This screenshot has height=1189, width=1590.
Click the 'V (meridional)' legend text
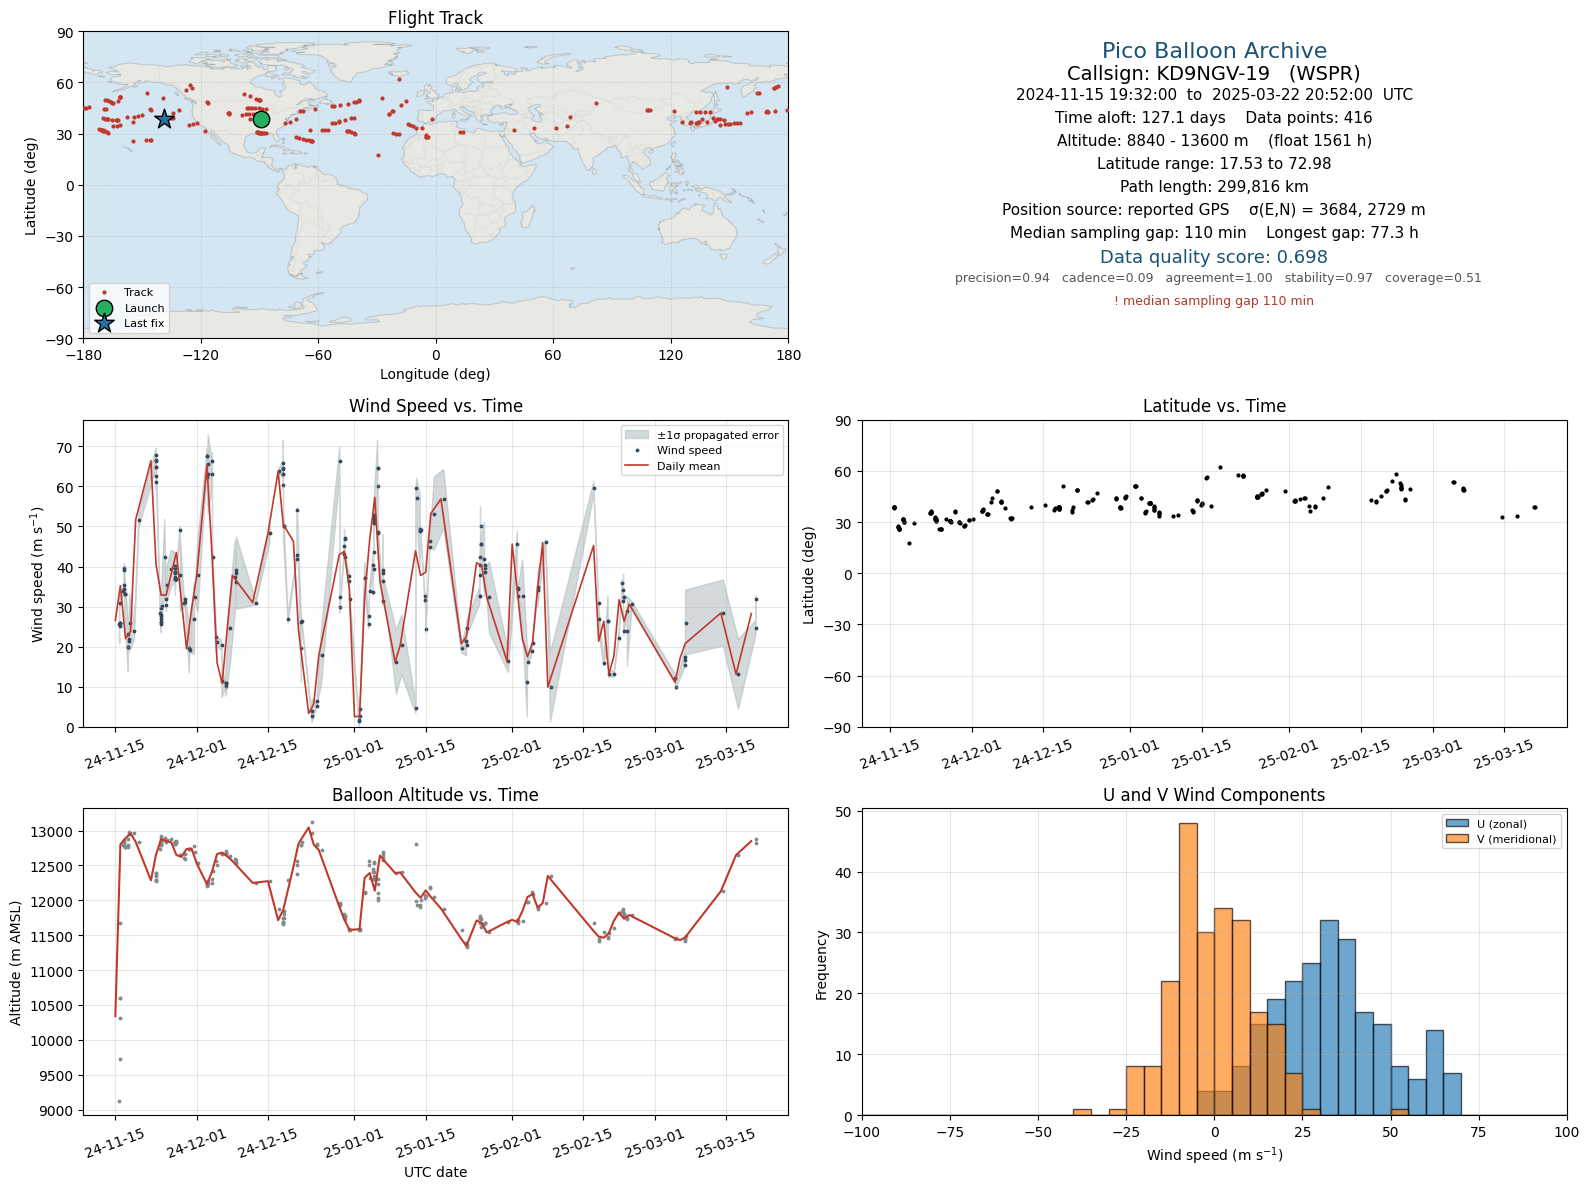[x=1517, y=840]
